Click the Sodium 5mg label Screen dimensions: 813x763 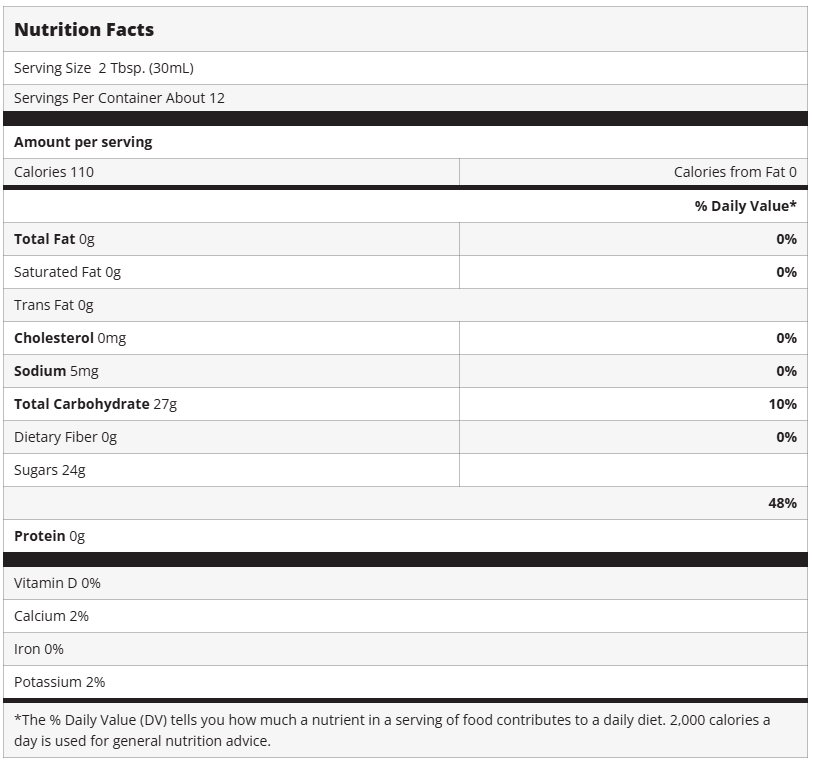[56, 371]
